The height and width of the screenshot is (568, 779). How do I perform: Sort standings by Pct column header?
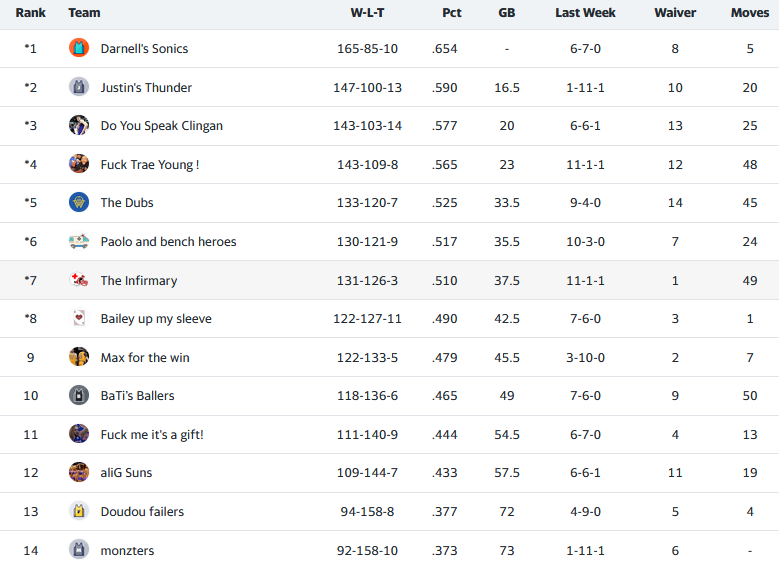tap(452, 13)
